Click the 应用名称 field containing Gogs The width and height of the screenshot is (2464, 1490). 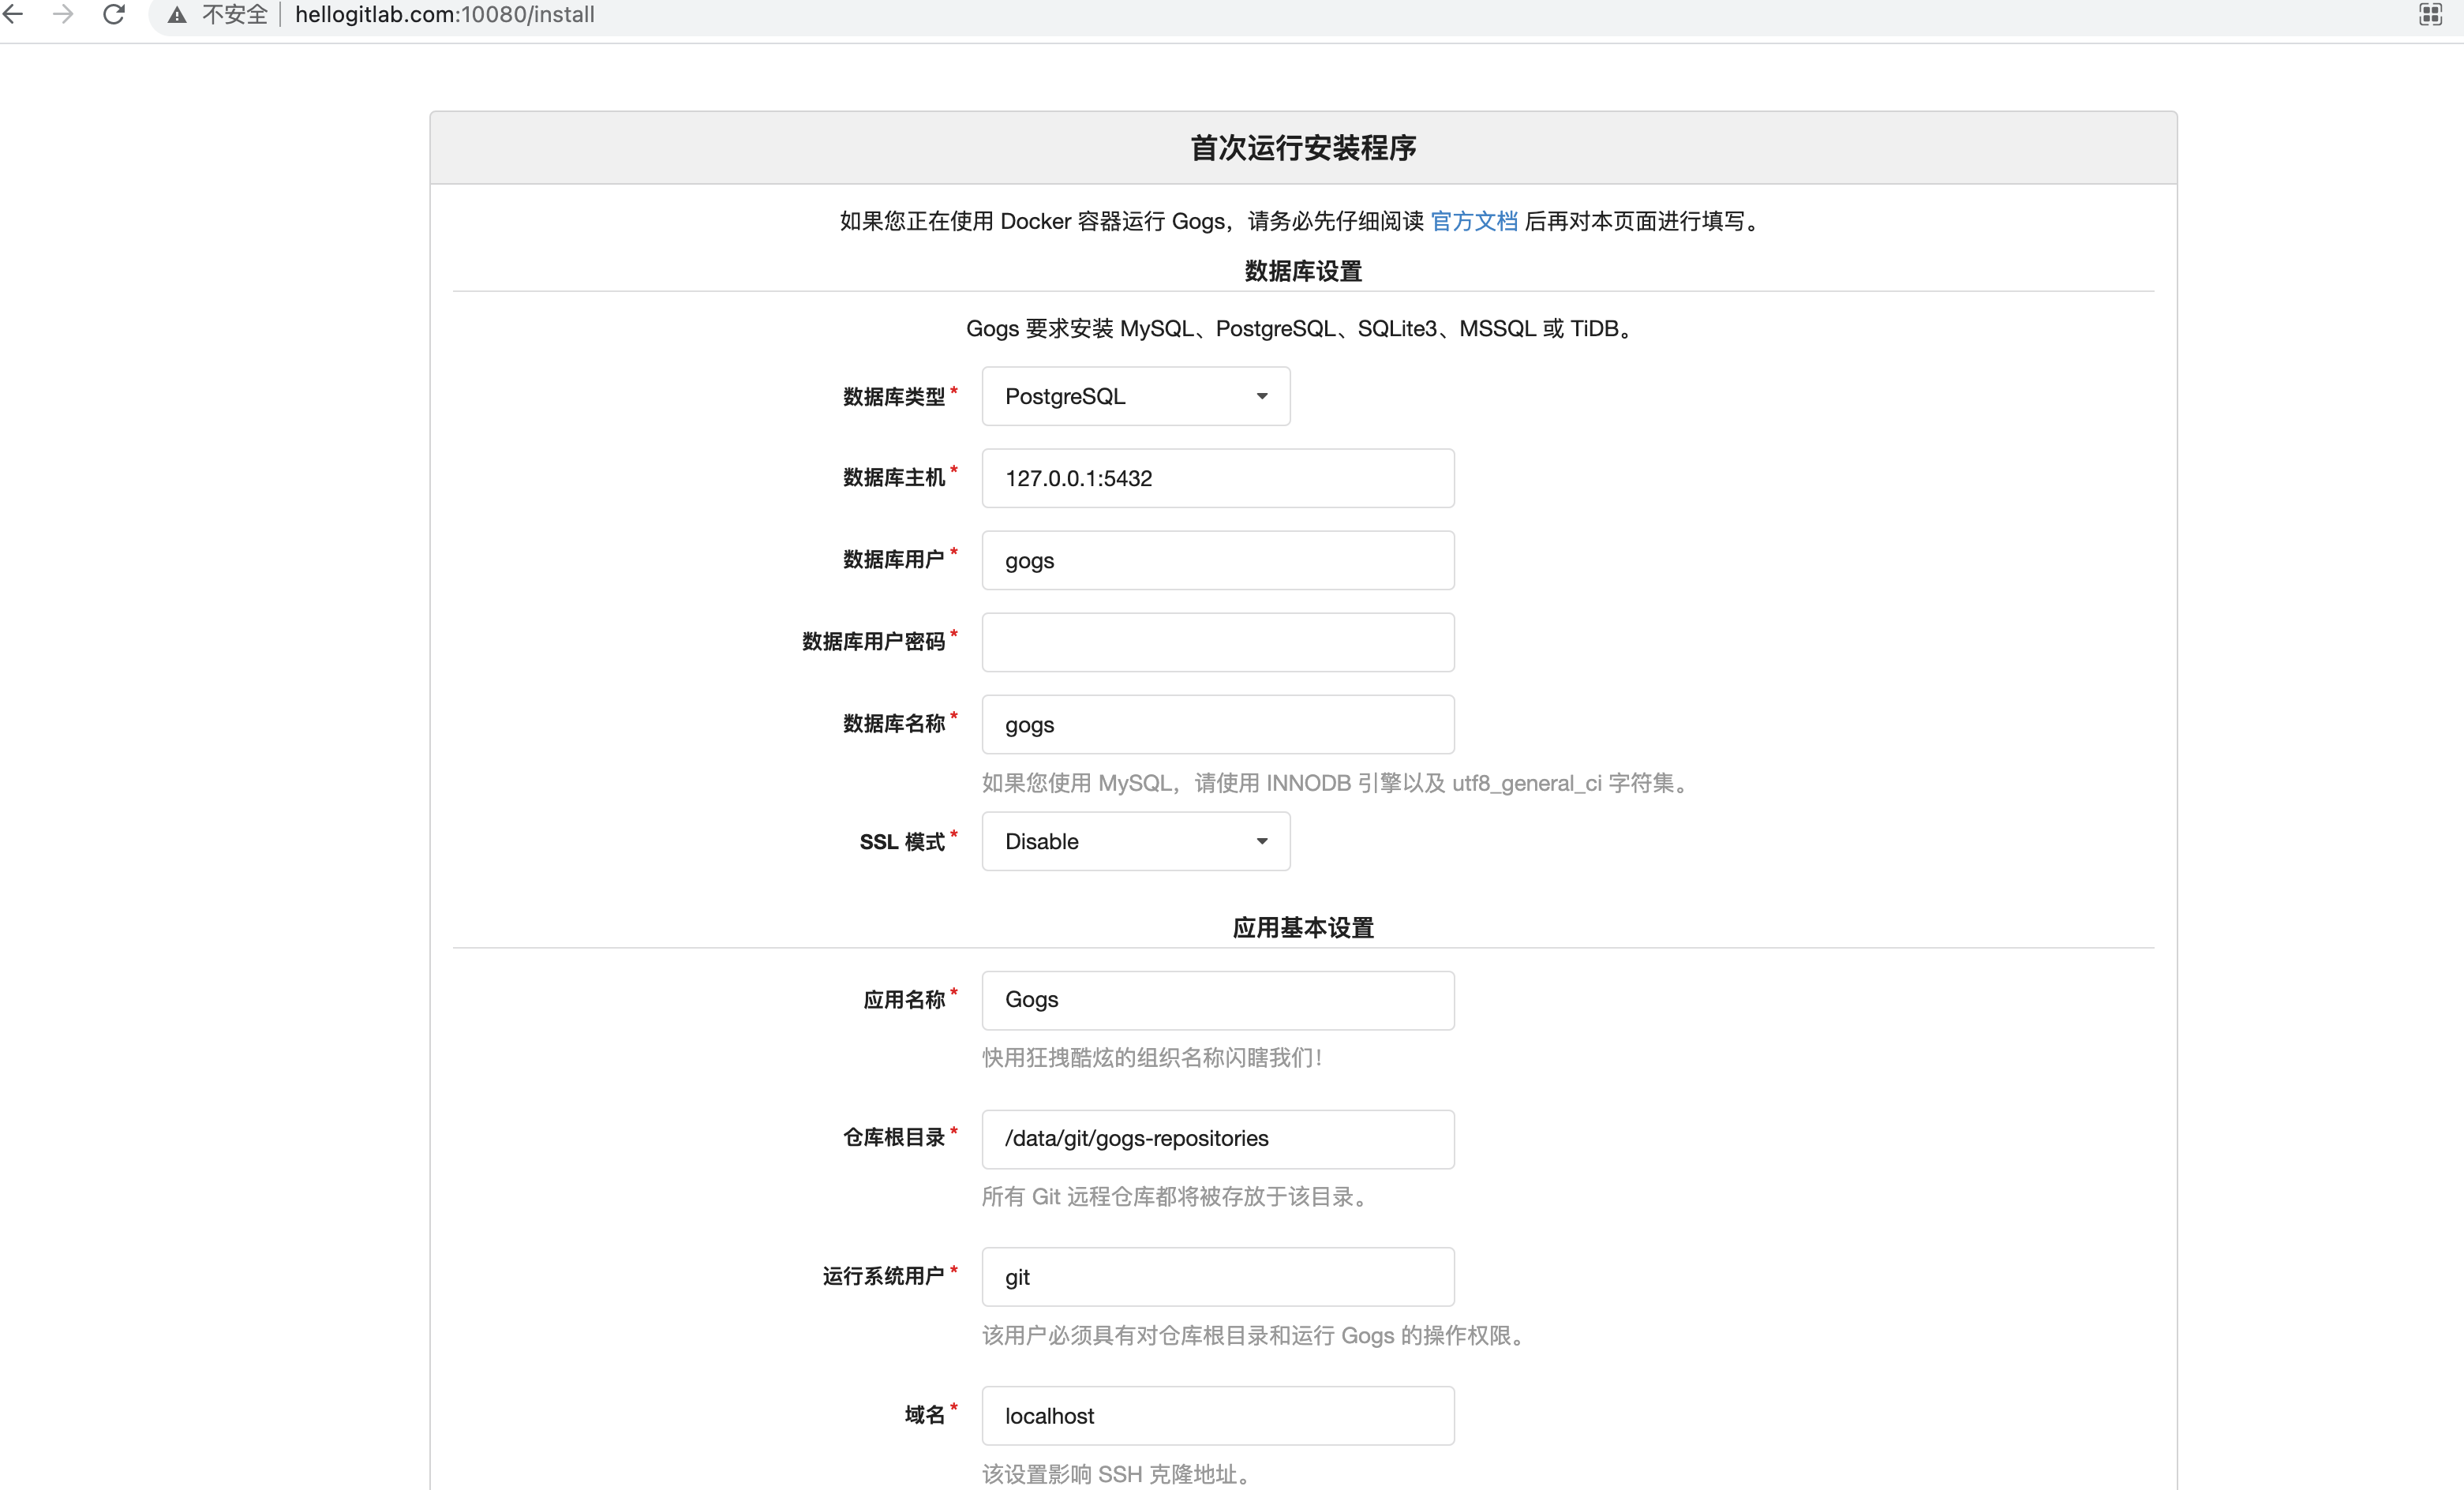coord(1218,1000)
